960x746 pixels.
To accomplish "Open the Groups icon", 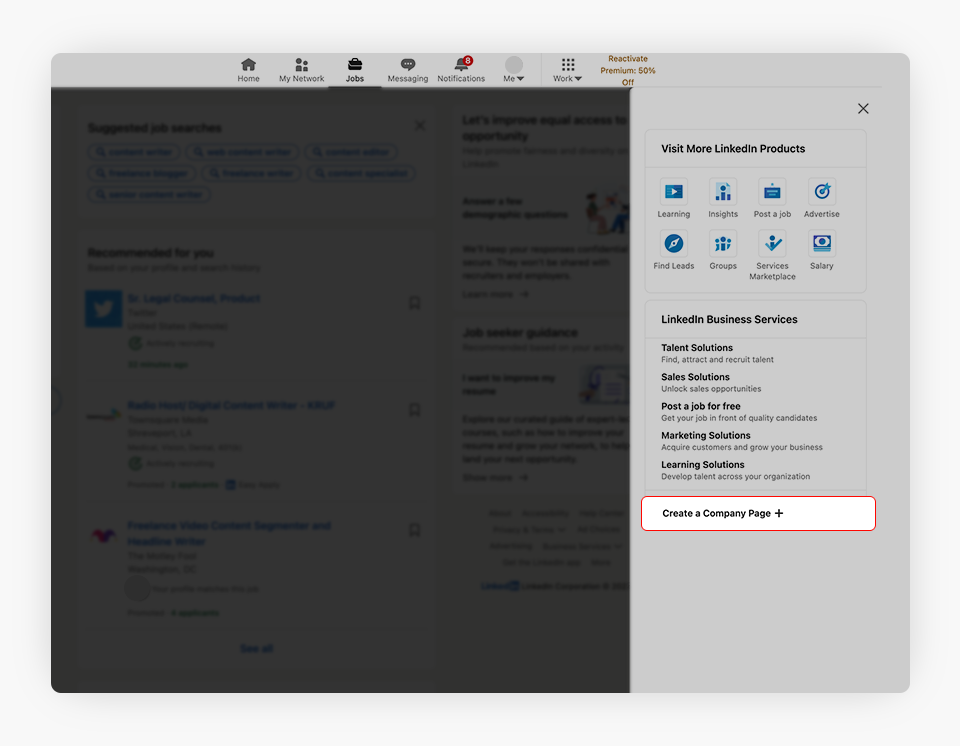I will 723,244.
